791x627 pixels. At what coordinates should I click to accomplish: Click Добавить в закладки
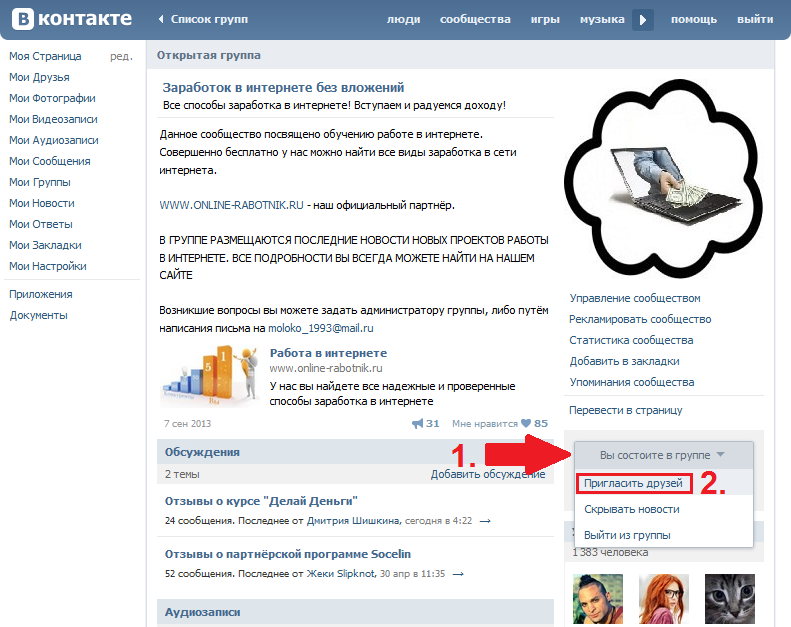point(625,361)
